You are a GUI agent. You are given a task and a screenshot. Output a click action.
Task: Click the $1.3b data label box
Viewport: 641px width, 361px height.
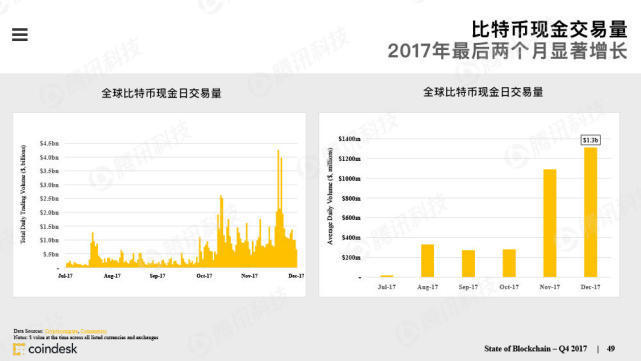coord(590,140)
